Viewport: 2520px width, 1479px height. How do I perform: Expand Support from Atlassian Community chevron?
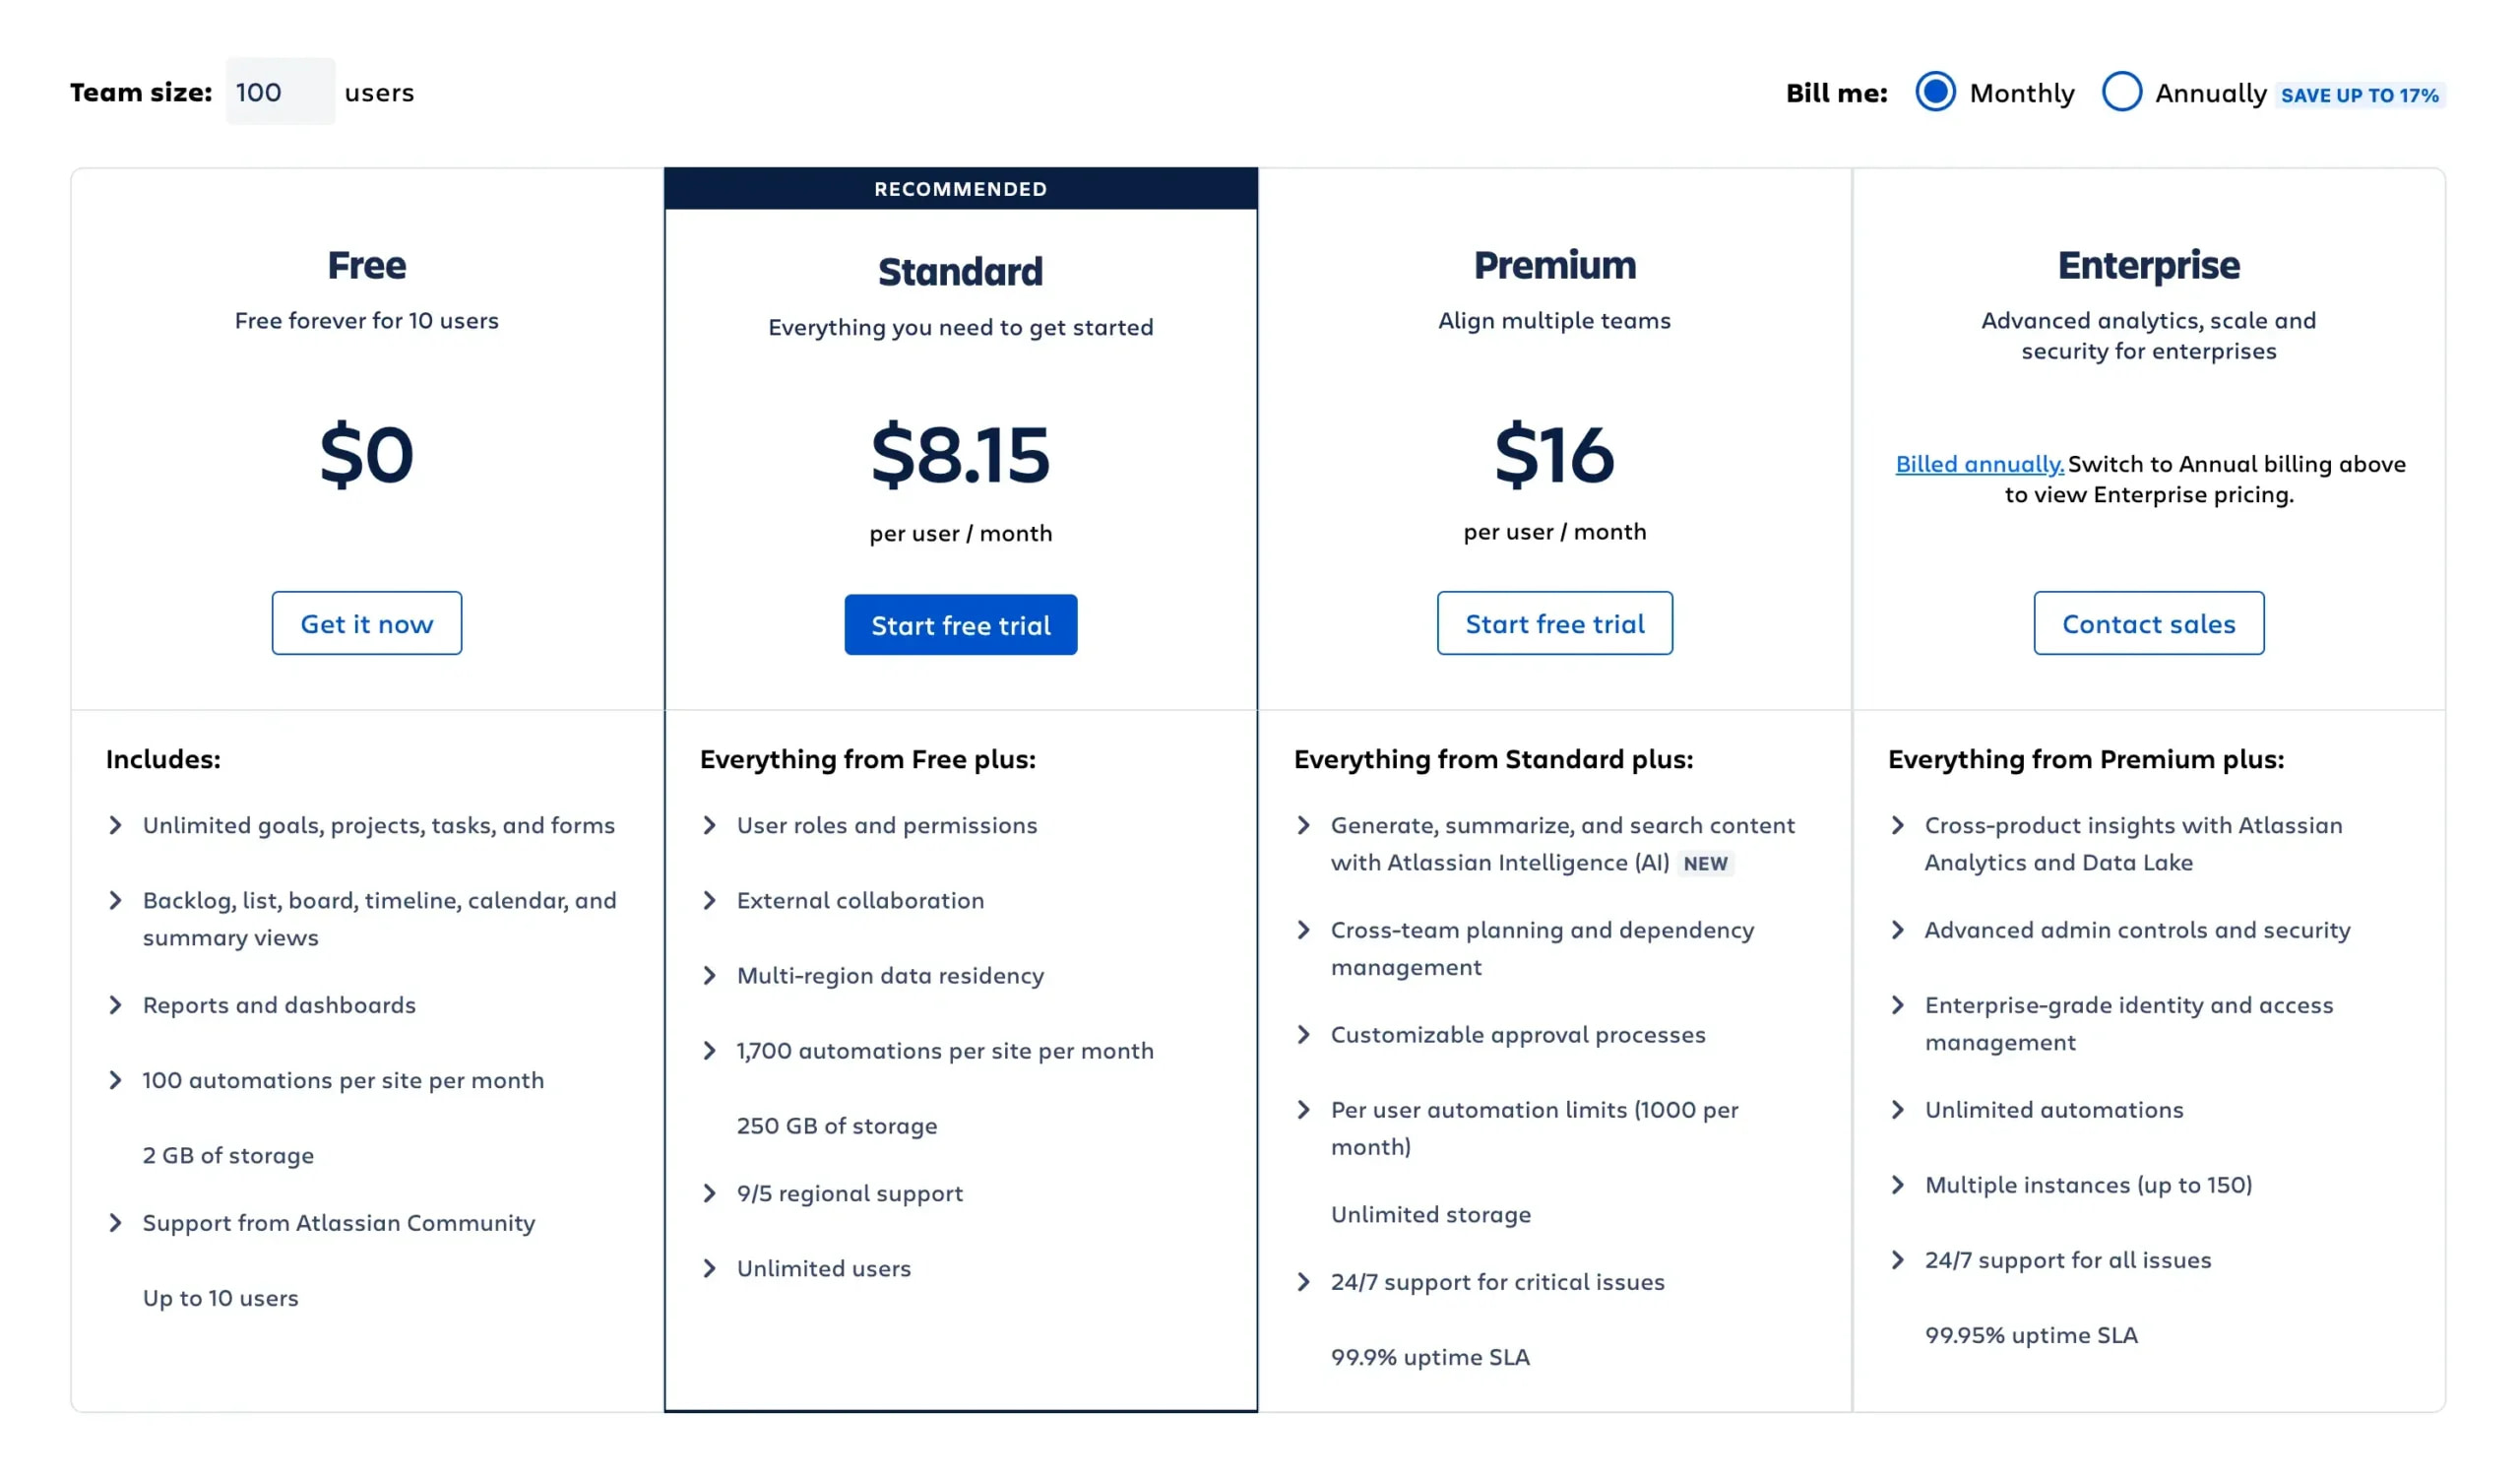pos(116,1223)
